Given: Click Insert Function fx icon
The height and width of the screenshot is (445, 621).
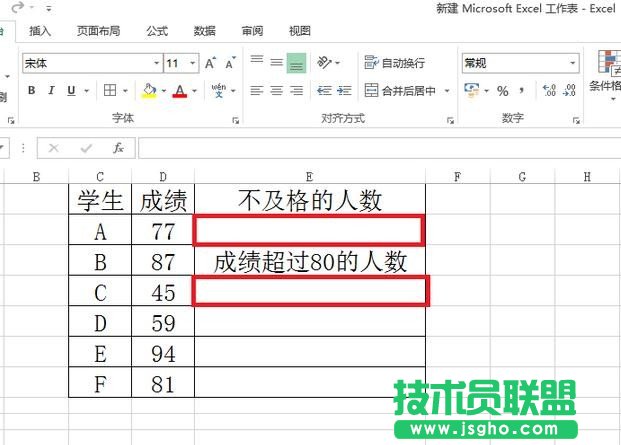Looking at the screenshot, I should point(118,148).
